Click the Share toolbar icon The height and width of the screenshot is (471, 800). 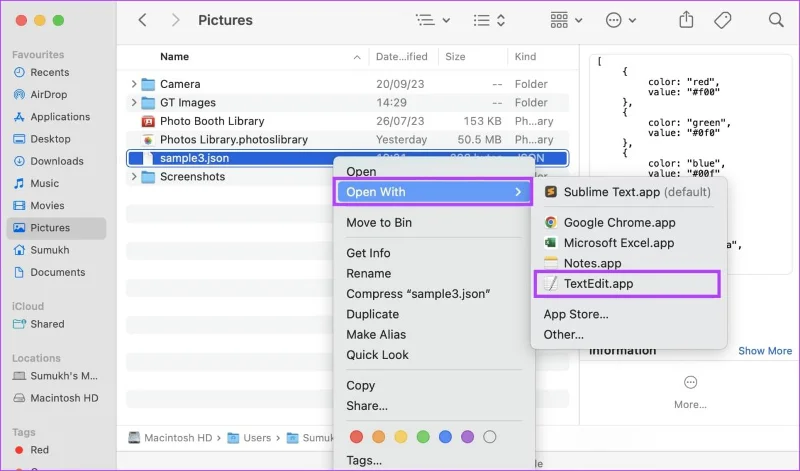pyautogui.click(x=686, y=20)
